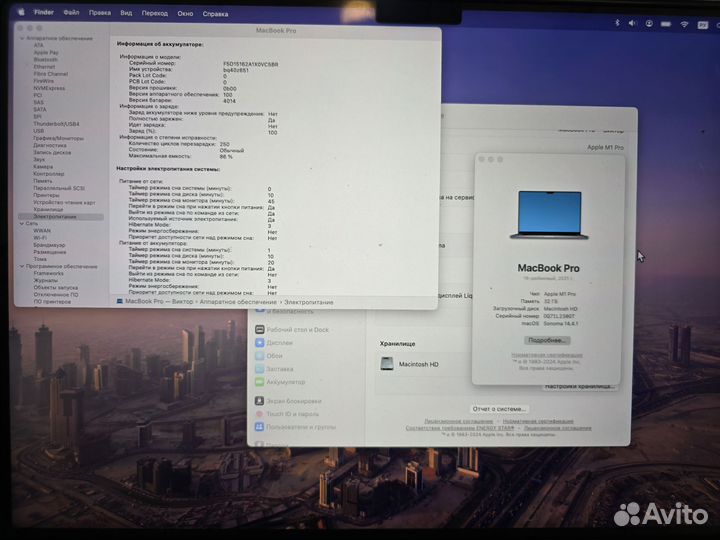Open the Файл menu
Screen dimensions: 720x540
coord(71,12)
